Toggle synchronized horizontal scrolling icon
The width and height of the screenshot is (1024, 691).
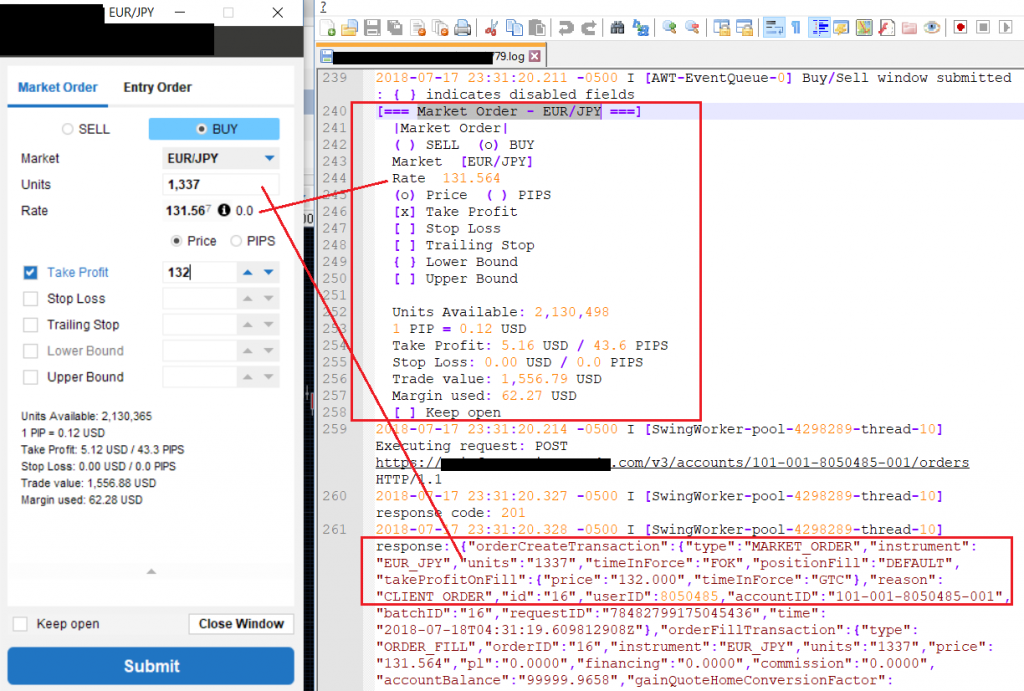[744, 27]
